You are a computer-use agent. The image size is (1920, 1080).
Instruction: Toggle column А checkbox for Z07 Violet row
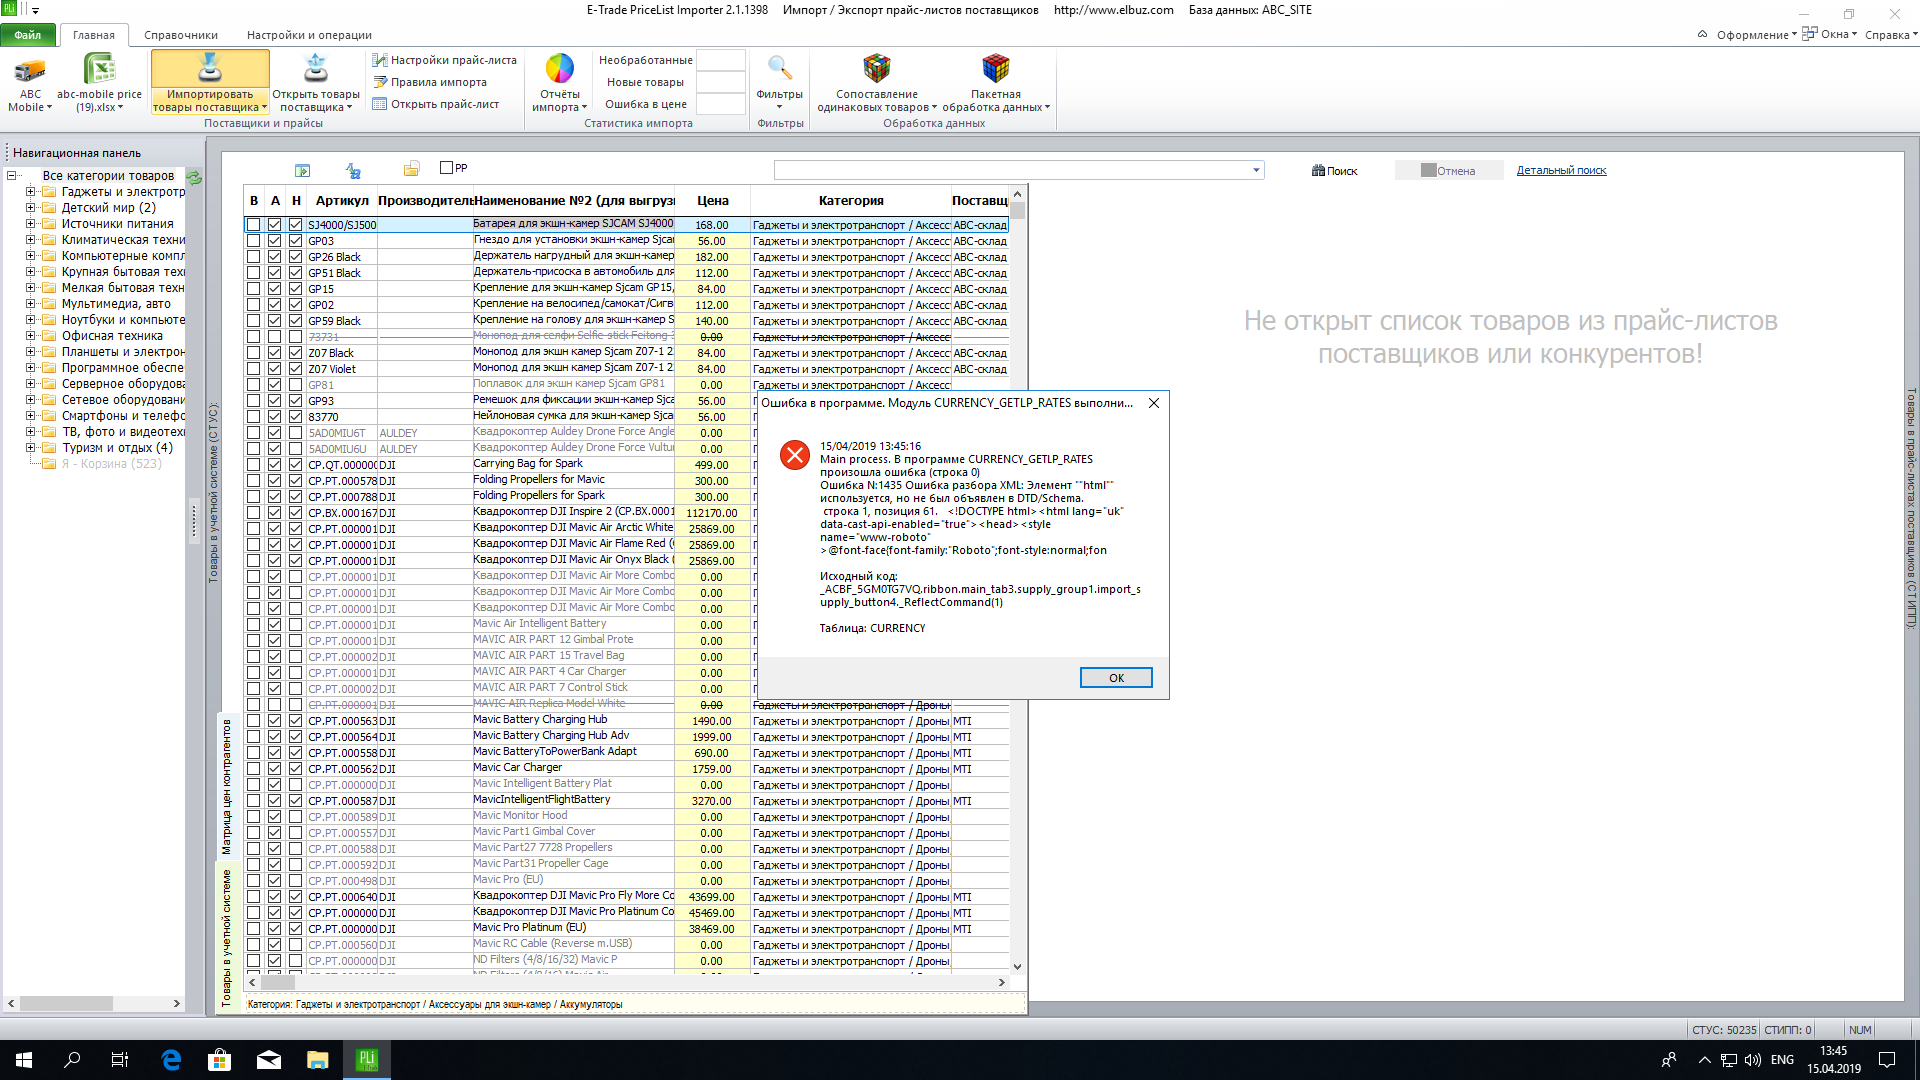[274, 369]
